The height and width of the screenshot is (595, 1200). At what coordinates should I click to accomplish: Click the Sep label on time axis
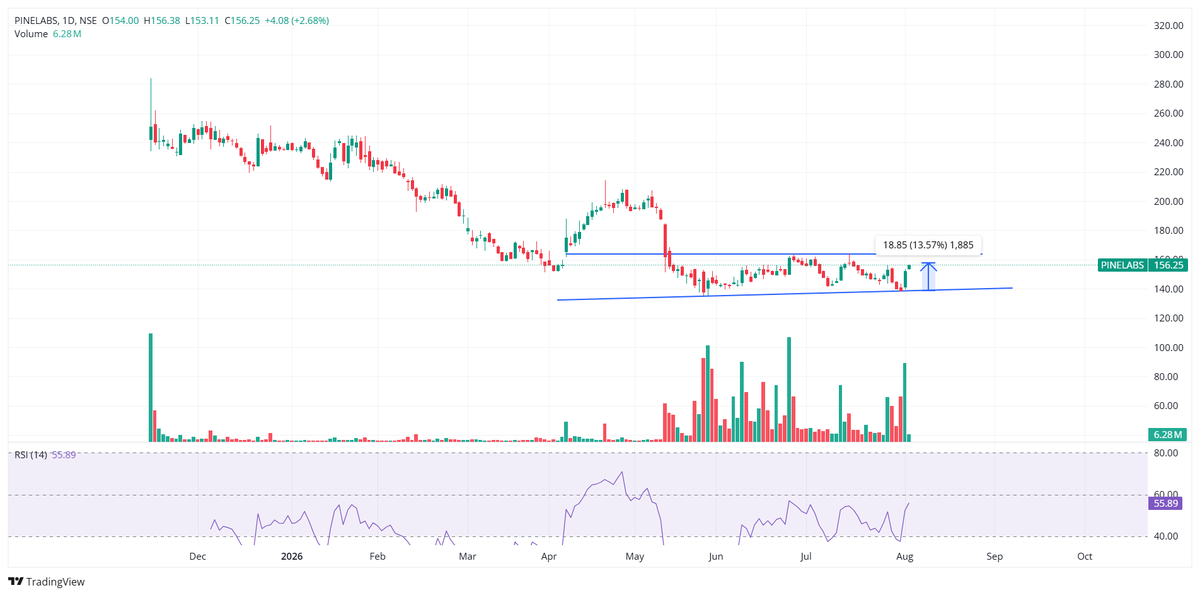[x=993, y=555]
